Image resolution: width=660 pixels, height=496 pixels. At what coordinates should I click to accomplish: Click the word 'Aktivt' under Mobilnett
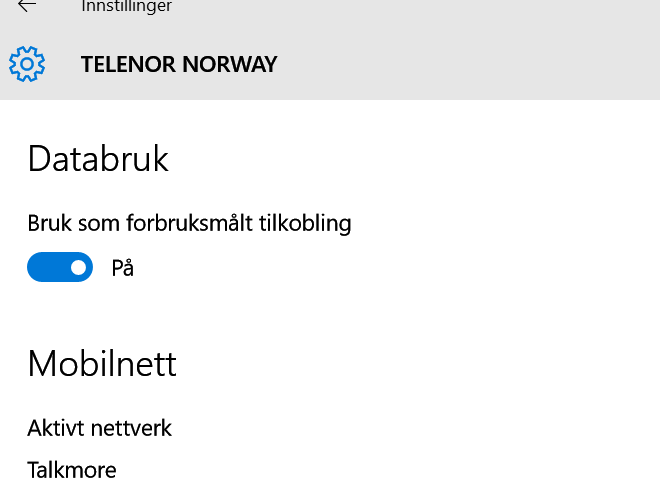pos(56,428)
